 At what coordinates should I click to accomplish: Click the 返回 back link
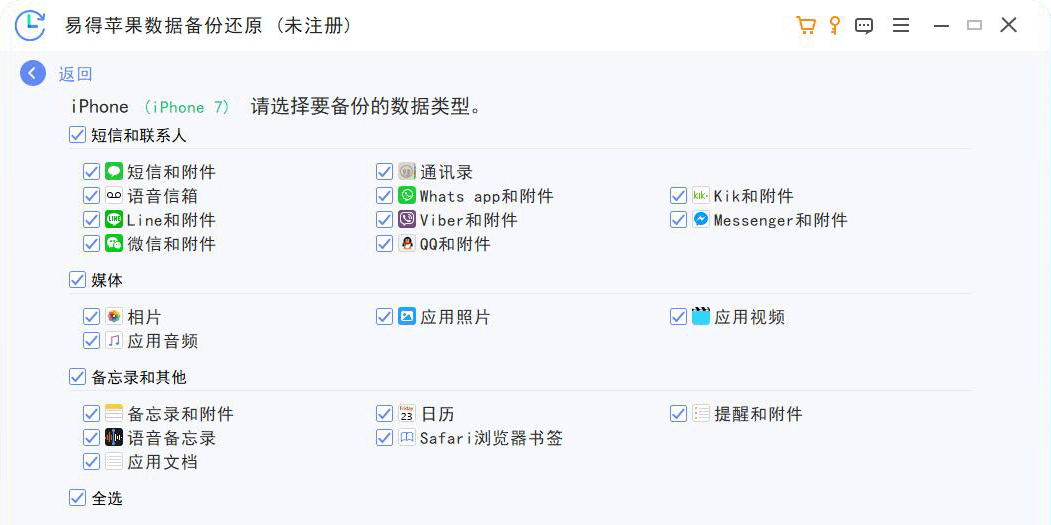pyautogui.click(x=75, y=74)
